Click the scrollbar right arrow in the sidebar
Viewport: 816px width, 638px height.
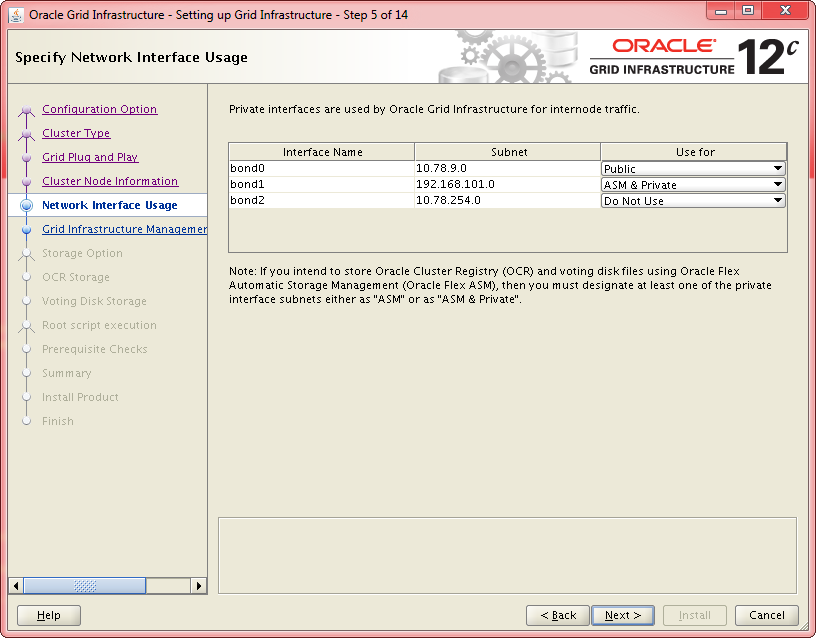pos(199,586)
